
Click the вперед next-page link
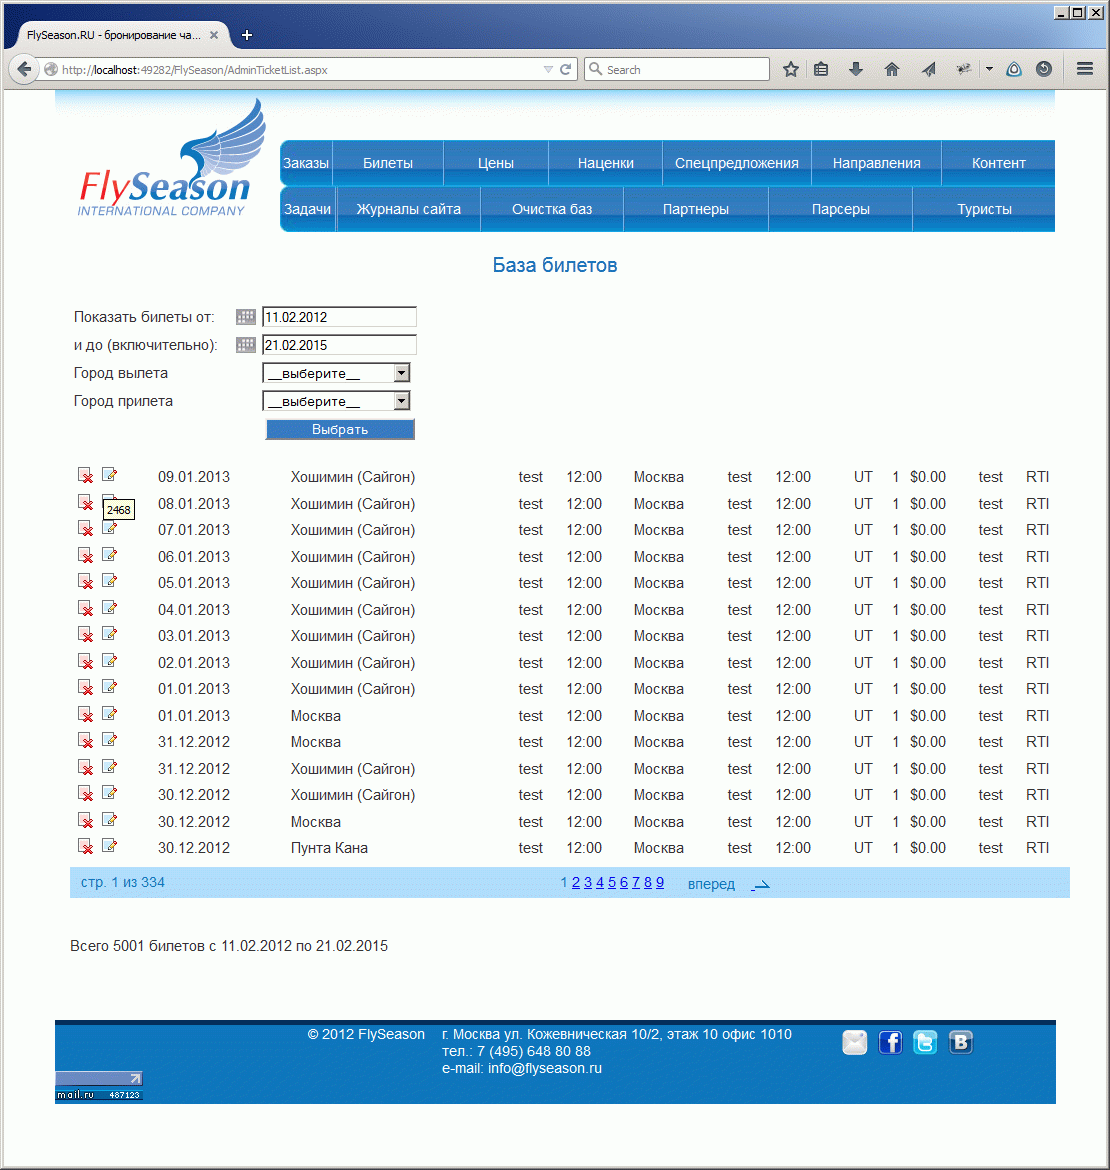711,884
